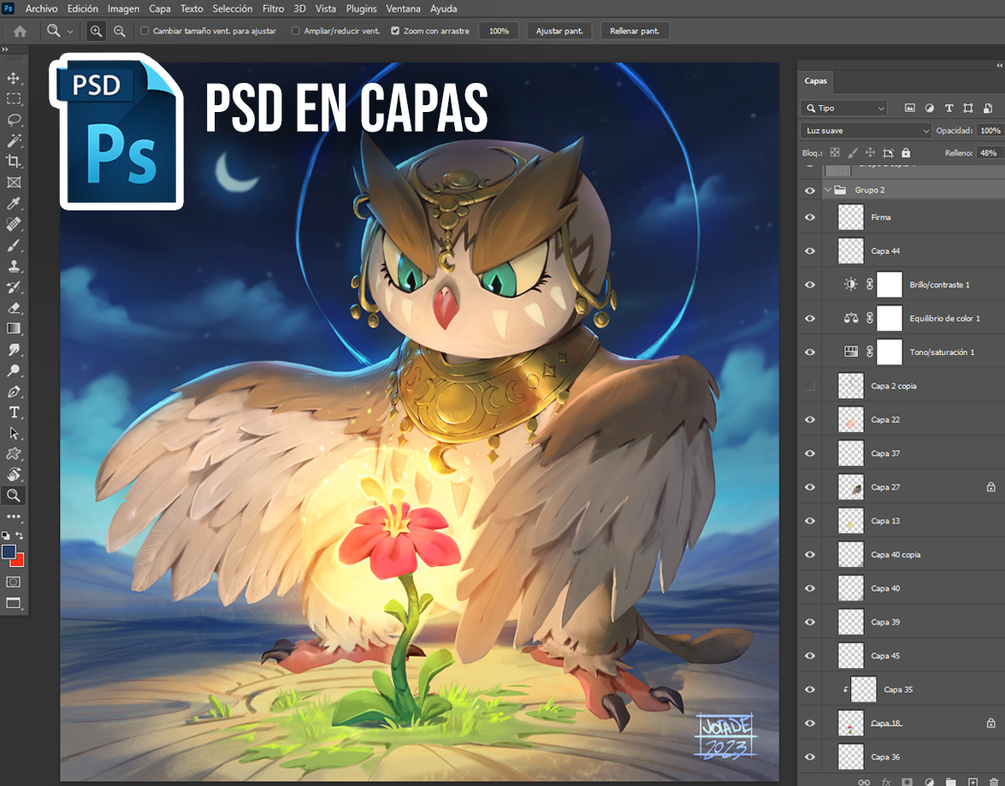Select the Eyedropper tool
This screenshot has height=786, width=1005.
(x=13, y=203)
